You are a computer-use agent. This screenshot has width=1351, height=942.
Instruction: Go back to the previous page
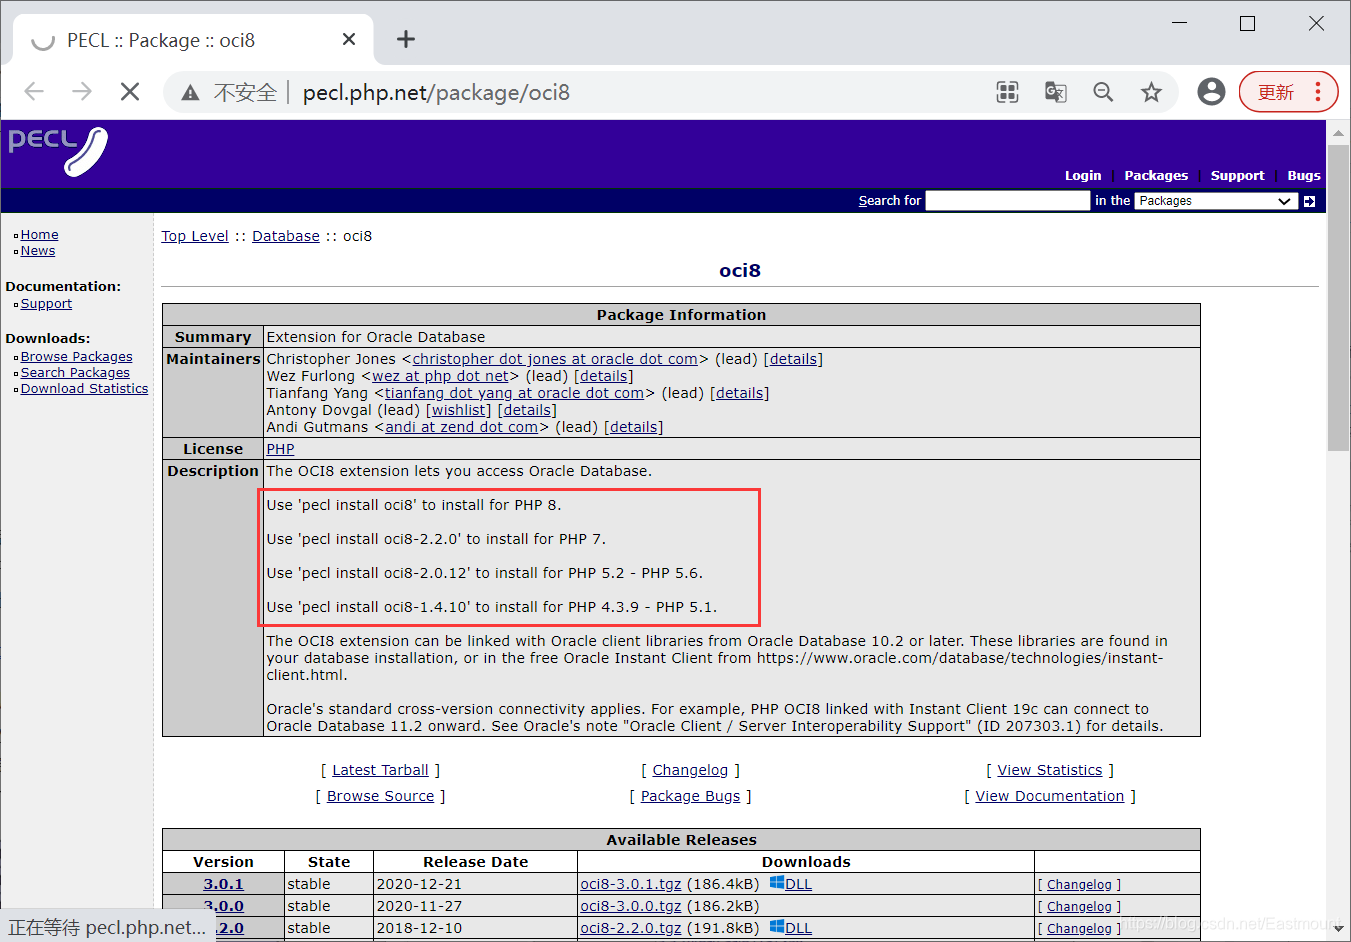[x=34, y=92]
